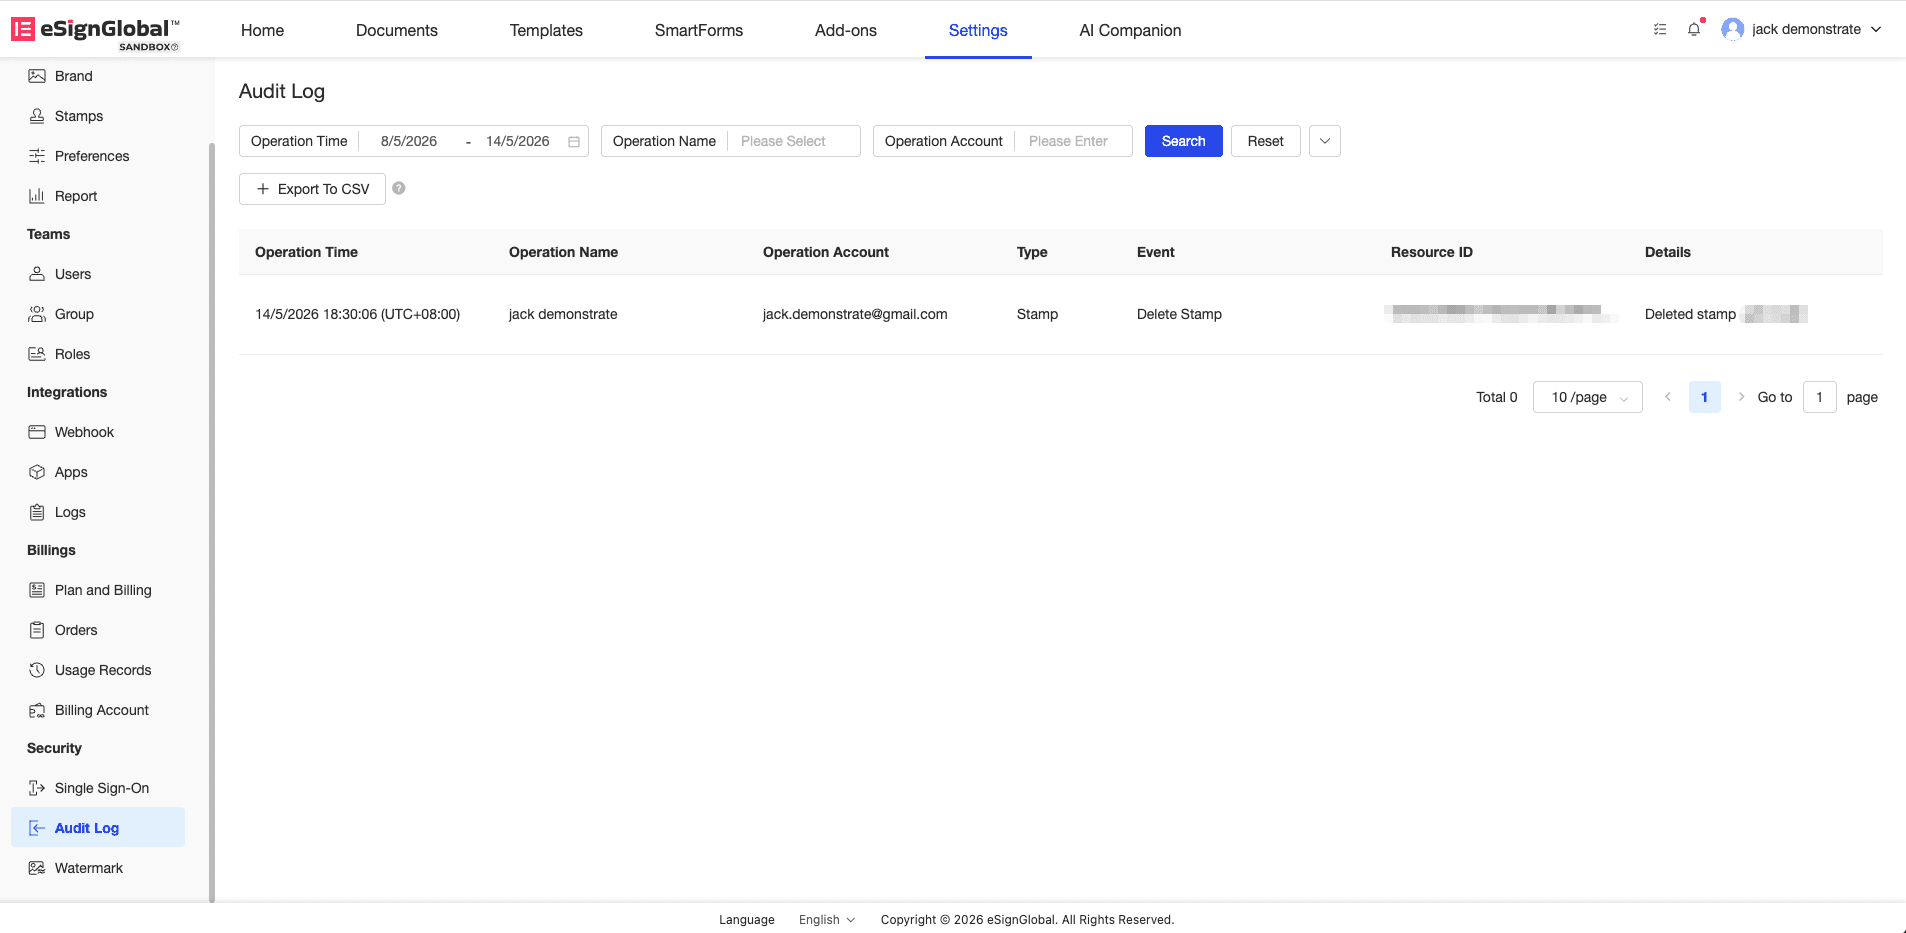The height and width of the screenshot is (933, 1906).
Task: Click the Go to page number field
Action: click(x=1820, y=397)
